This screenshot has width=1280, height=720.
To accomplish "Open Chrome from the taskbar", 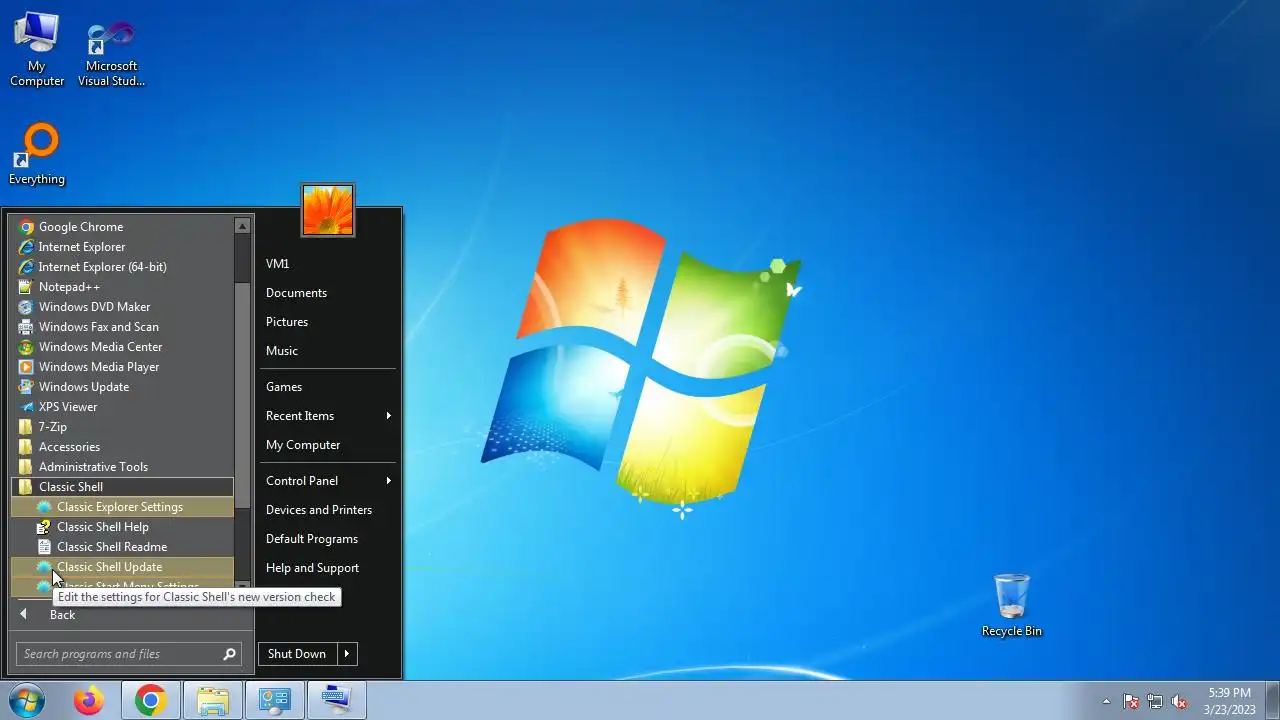I will point(151,700).
